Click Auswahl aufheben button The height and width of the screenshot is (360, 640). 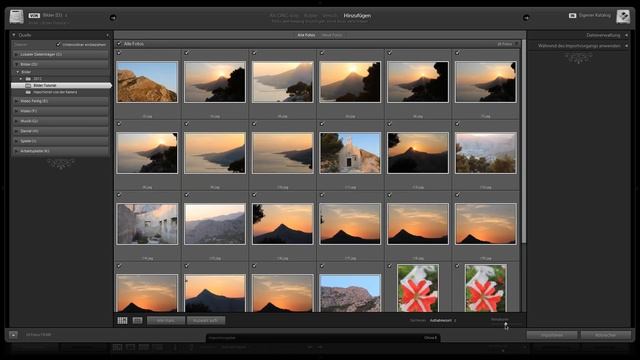[206, 321]
